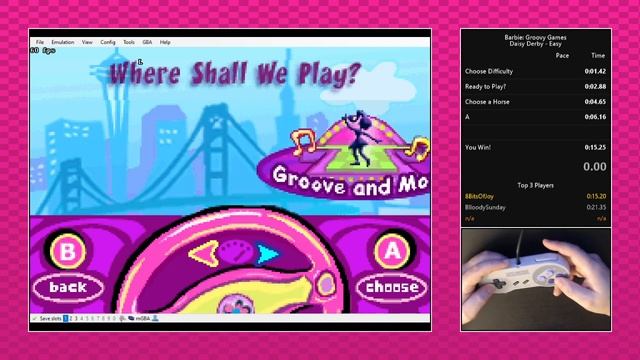Click the split time 0:06.16
640x360 pixels.
(x=595, y=117)
